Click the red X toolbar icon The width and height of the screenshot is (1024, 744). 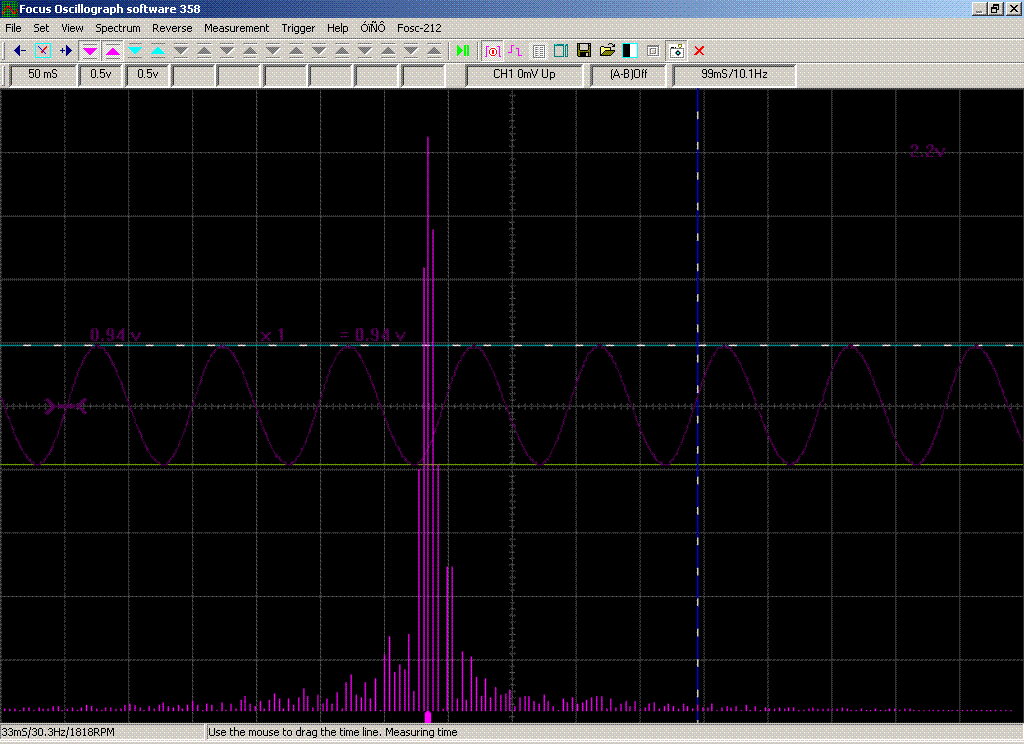[x=699, y=50]
